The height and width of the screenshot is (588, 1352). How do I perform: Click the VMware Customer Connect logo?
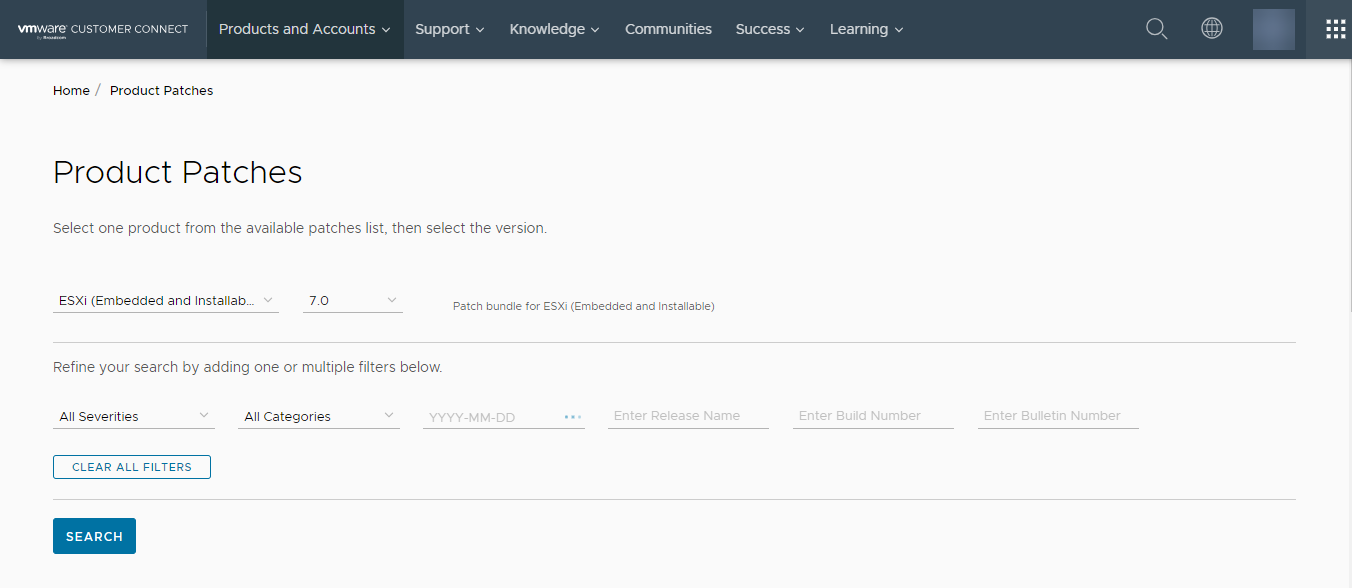[103, 29]
